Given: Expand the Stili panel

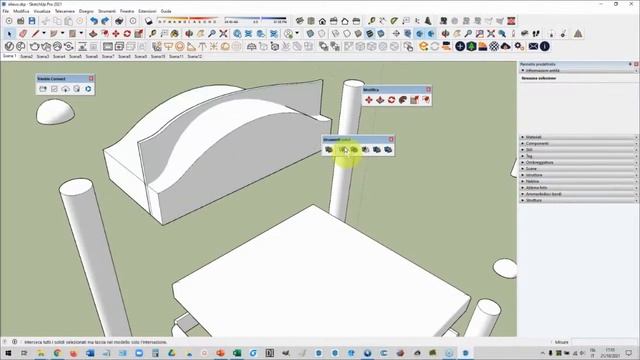Looking at the screenshot, I should pyautogui.click(x=579, y=150).
